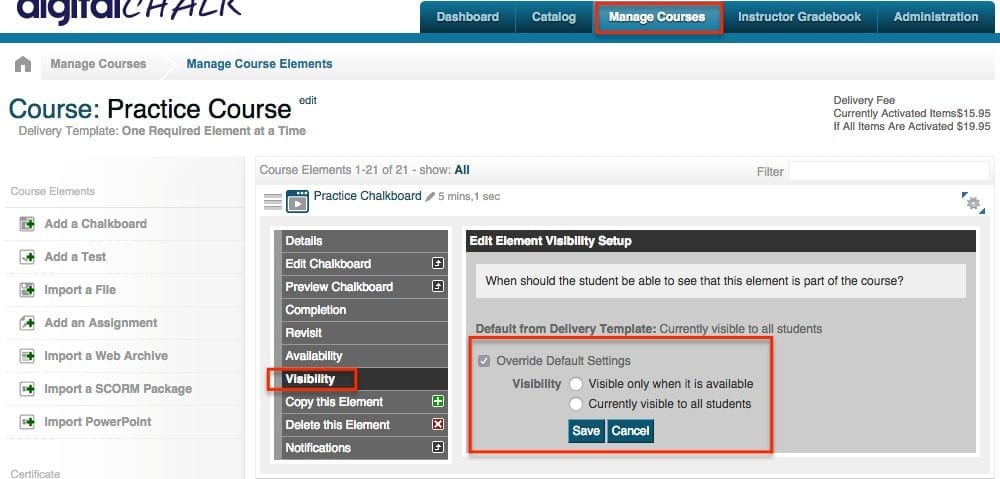Viewport: 1000px width, 479px height.
Task: Click Import a Web Archive link text
Action: point(106,356)
